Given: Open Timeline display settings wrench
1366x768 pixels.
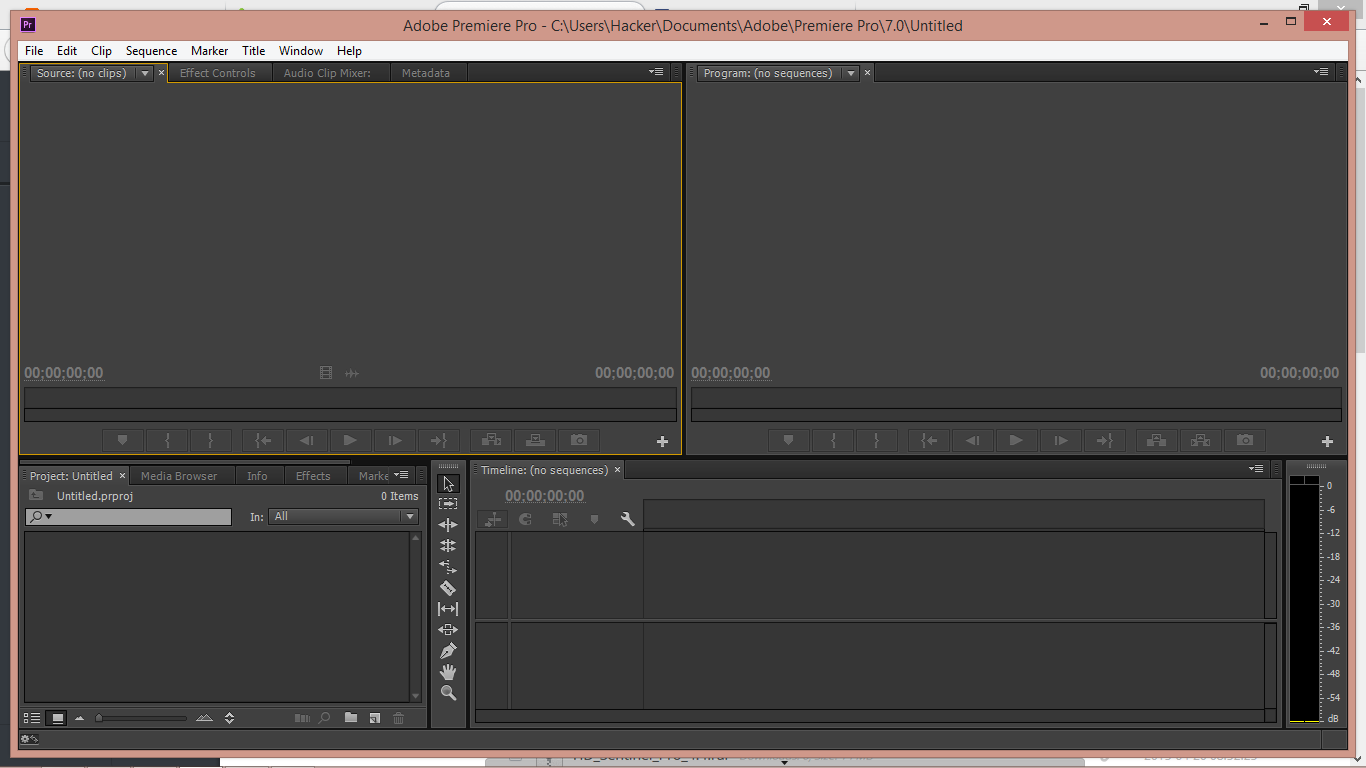Looking at the screenshot, I should point(628,519).
